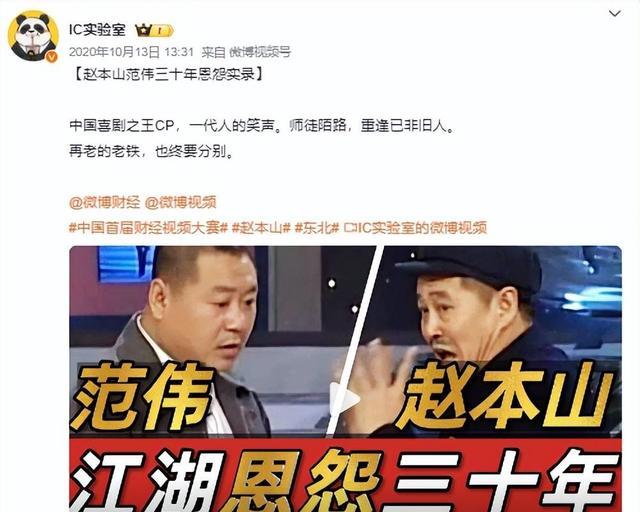Open the IC实验室 username link
Image resolution: width=640 pixels, height=512 pixels.
point(97,30)
